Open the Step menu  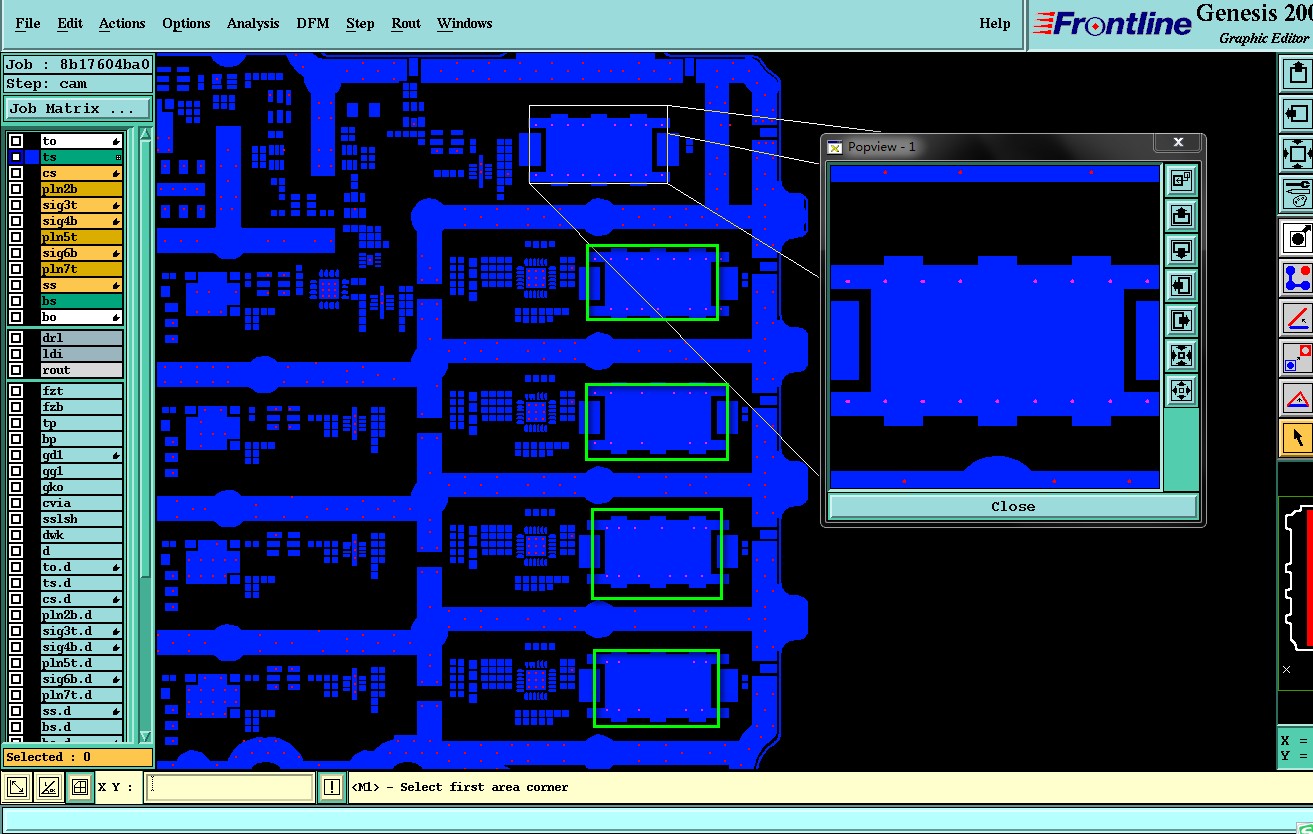tap(360, 23)
